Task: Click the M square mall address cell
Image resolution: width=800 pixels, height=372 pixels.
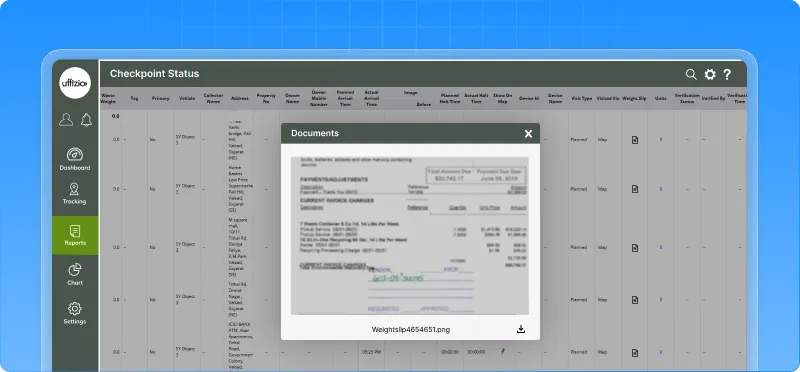Action: pos(240,247)
